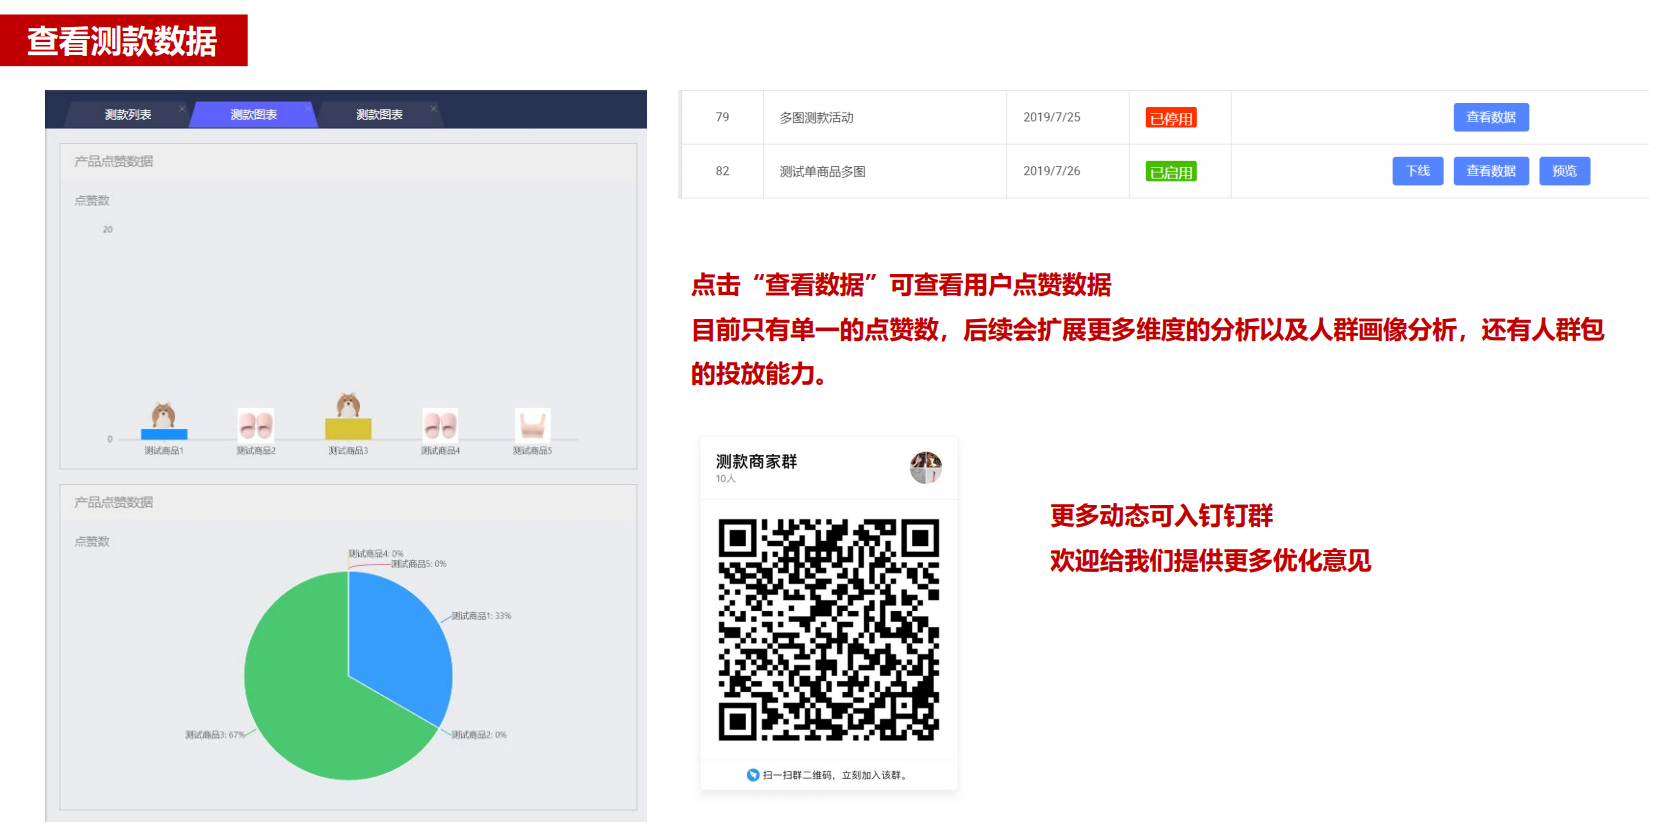Click the 产品点赞数据 header above bar chart
The width and height of the screenshot is (1662, 822).
click(113, 161)
